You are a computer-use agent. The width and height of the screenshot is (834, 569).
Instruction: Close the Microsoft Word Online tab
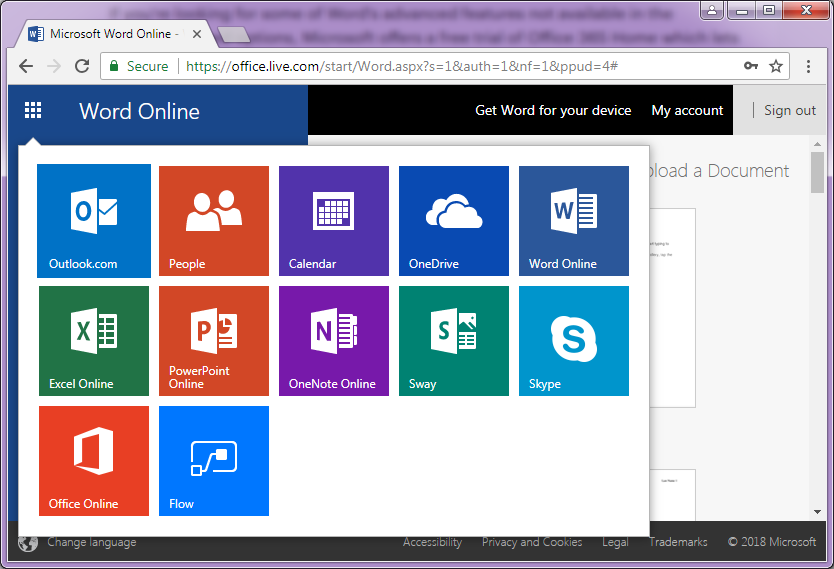[197, 34]
